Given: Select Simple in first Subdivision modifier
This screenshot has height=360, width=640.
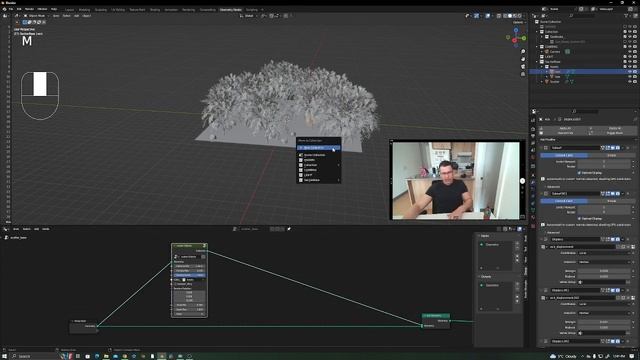Looking at the screenshot, I should [611, 156].
